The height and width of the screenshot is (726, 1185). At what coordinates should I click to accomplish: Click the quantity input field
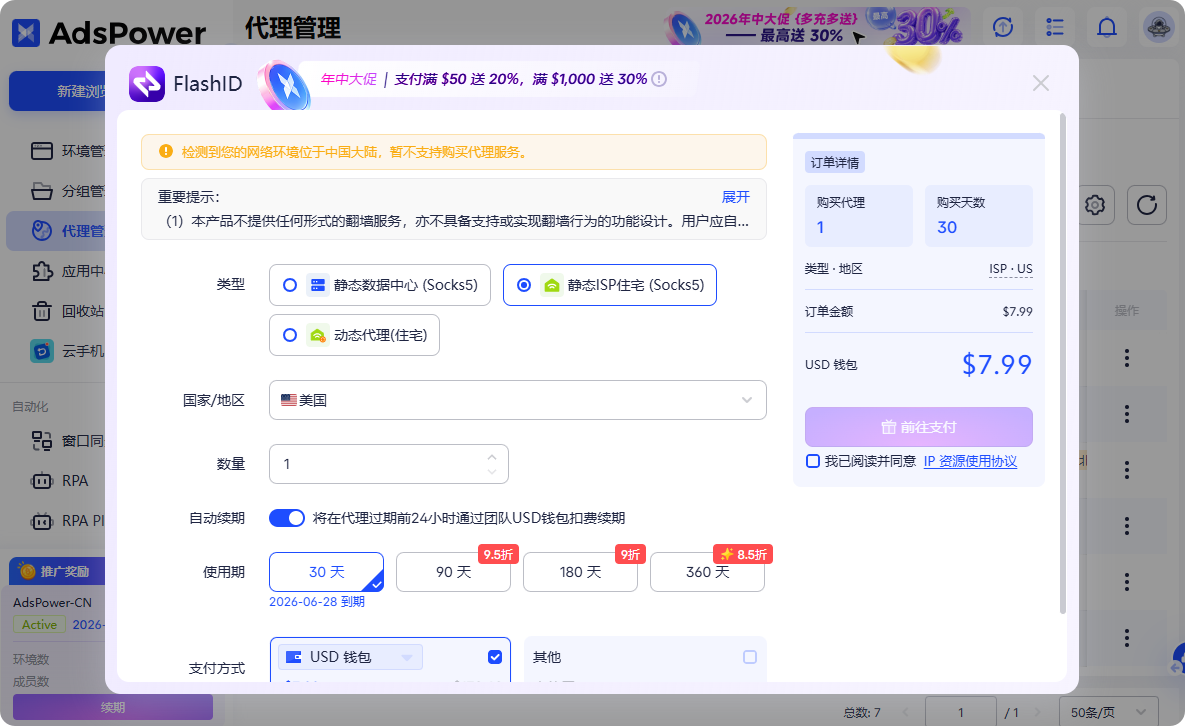pos(388,464)
